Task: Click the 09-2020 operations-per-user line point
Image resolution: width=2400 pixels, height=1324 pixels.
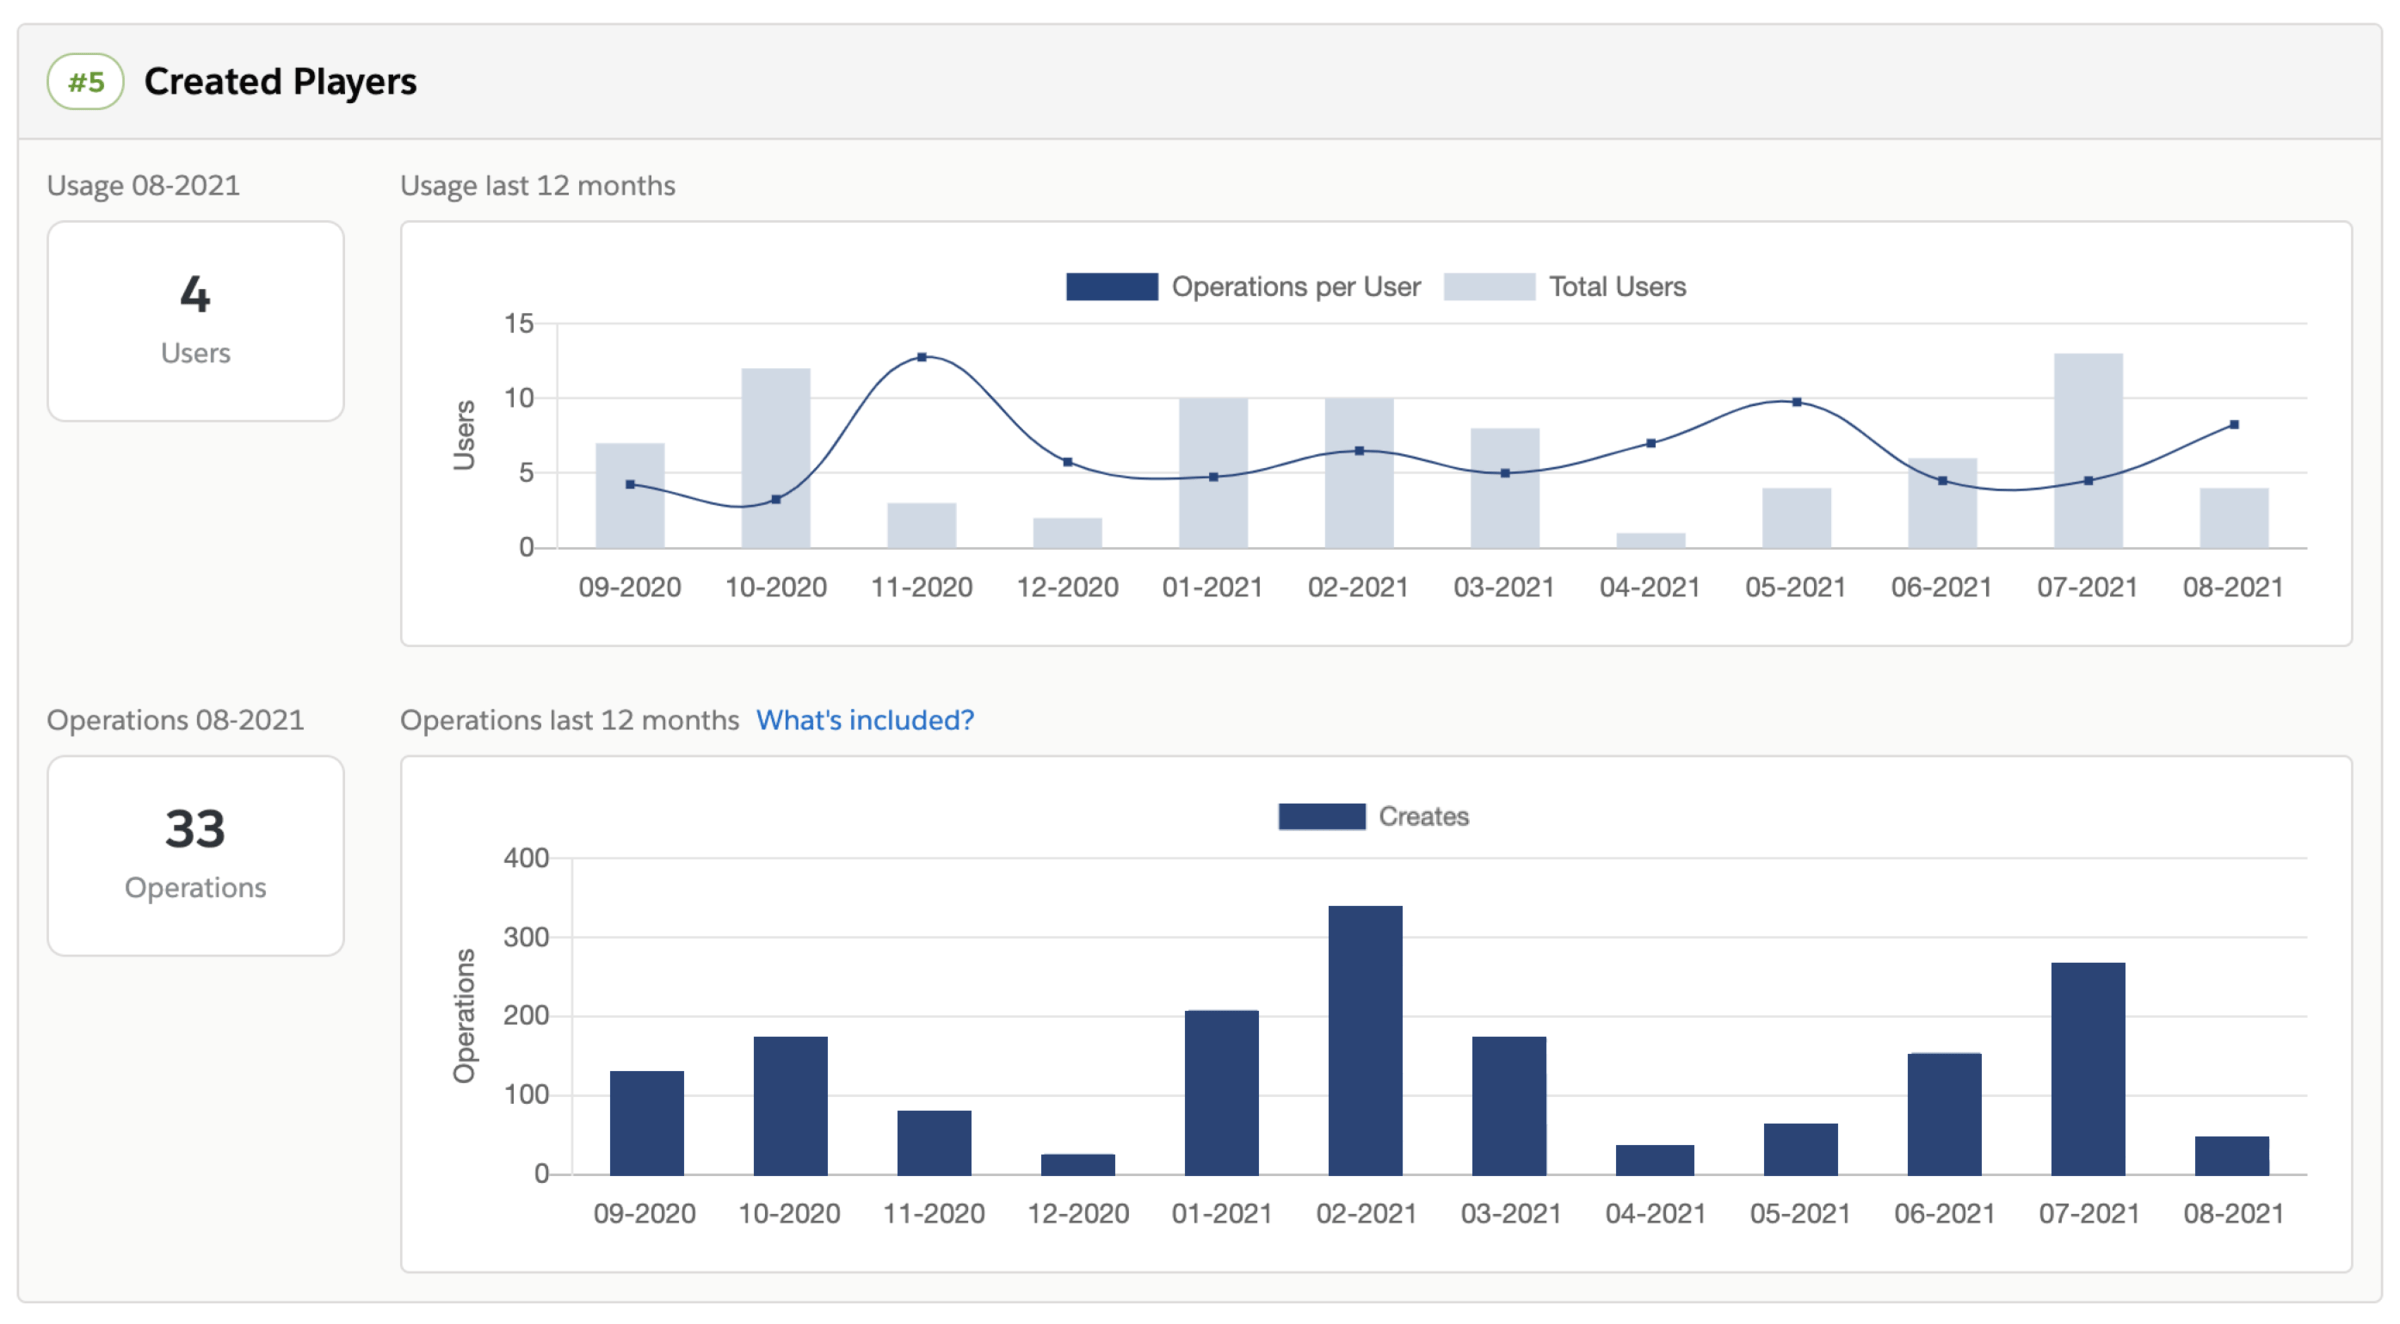Action: click(630, 485)
